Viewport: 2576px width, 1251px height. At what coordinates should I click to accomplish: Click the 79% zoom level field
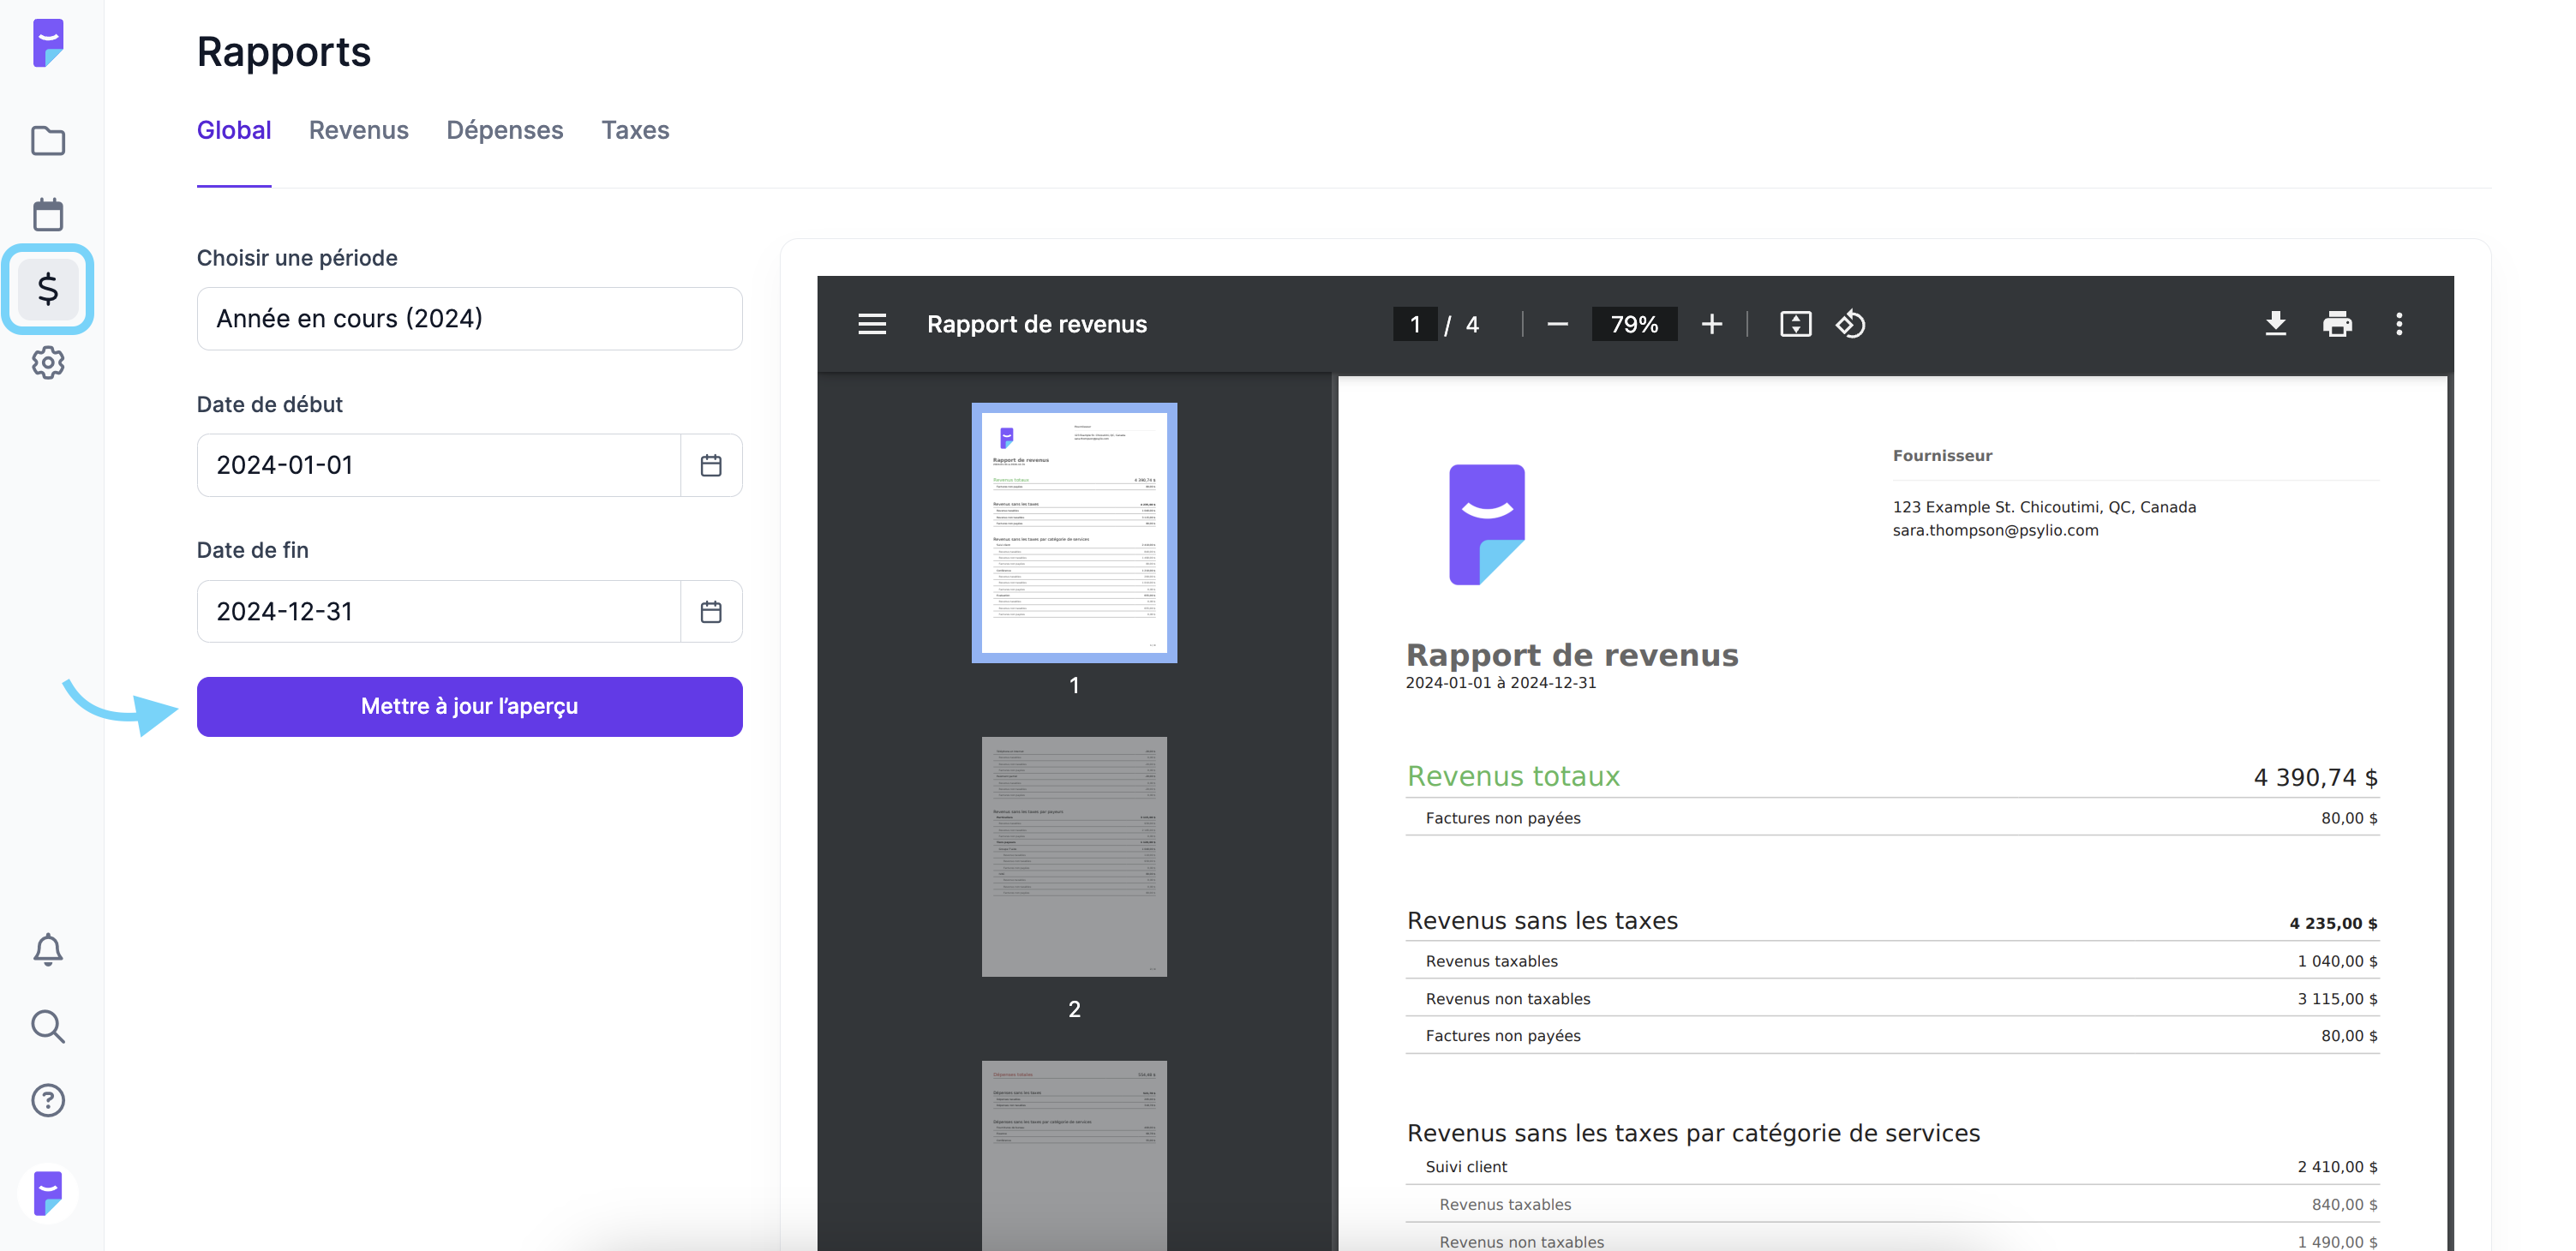tap(1634, 324)
